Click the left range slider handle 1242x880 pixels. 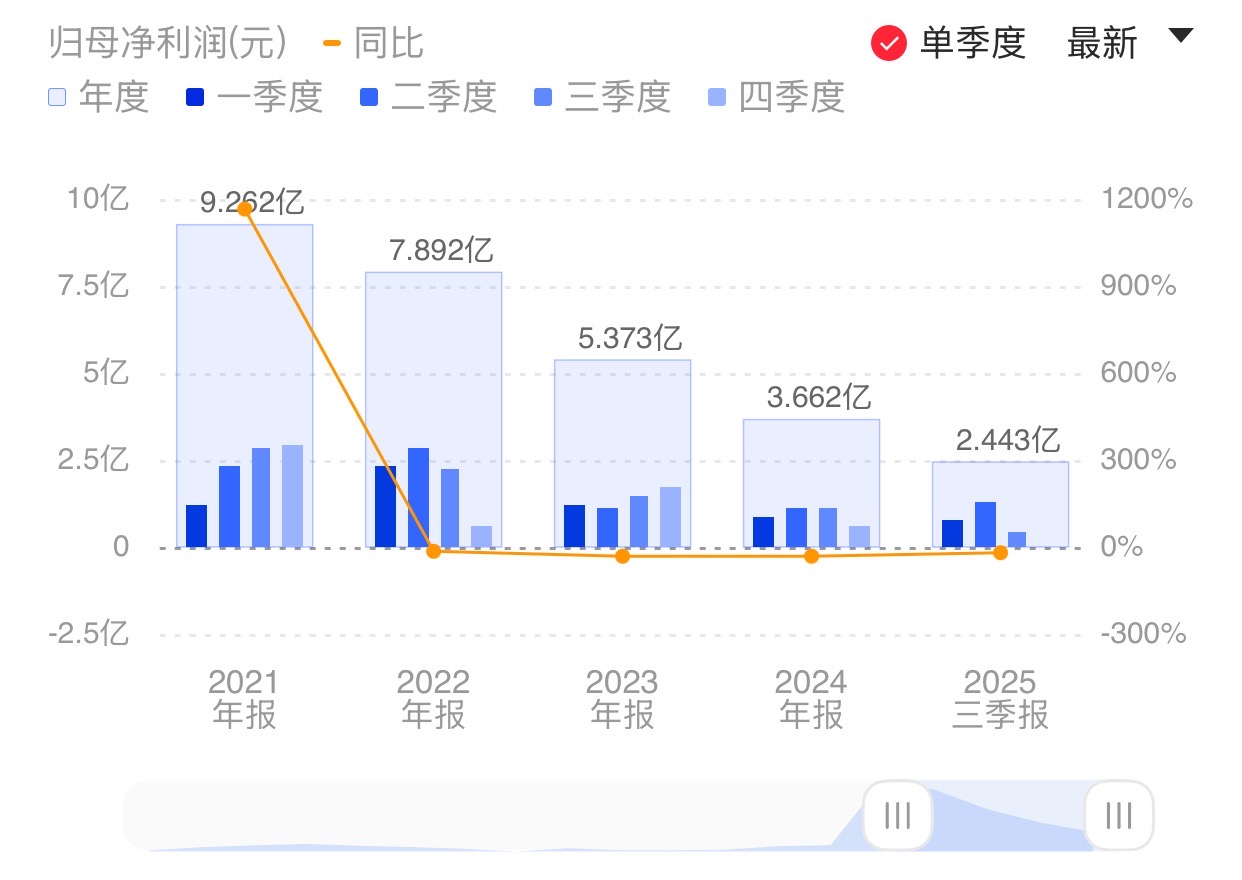[x=897, y=816]
